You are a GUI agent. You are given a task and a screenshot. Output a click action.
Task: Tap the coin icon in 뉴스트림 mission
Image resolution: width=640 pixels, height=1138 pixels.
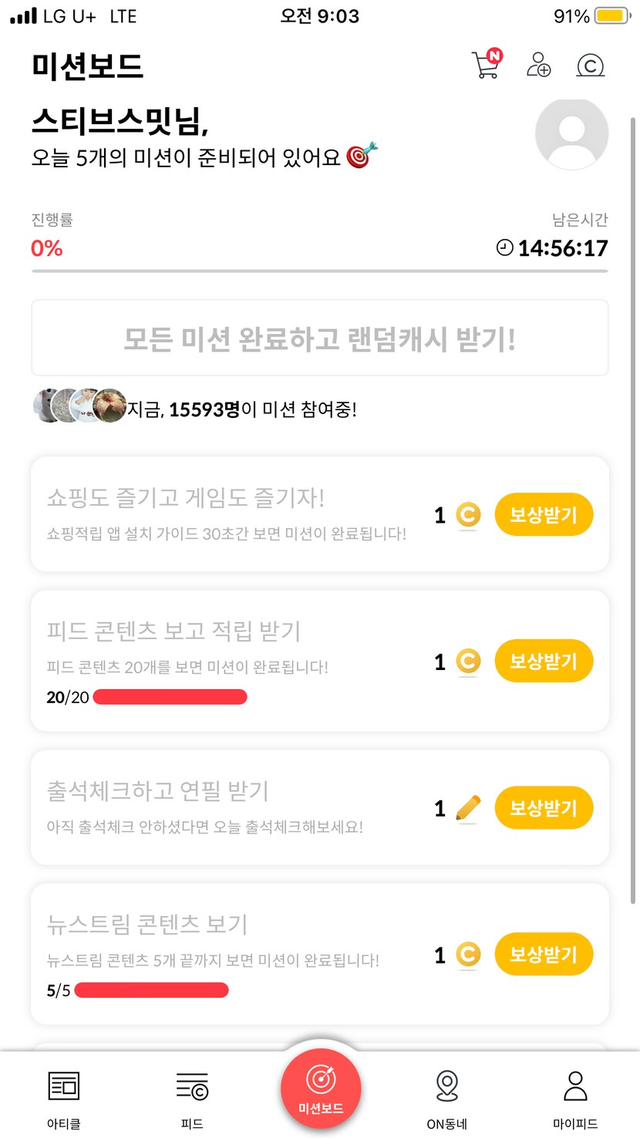click(467, 955)
